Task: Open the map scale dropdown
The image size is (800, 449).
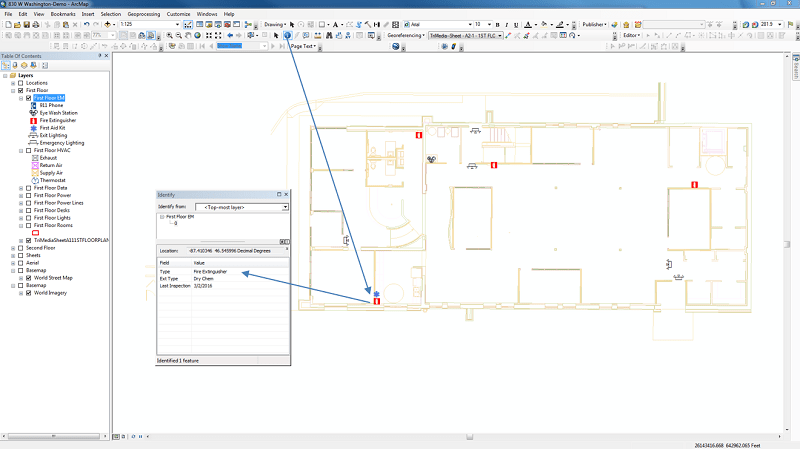Action: 177,24
